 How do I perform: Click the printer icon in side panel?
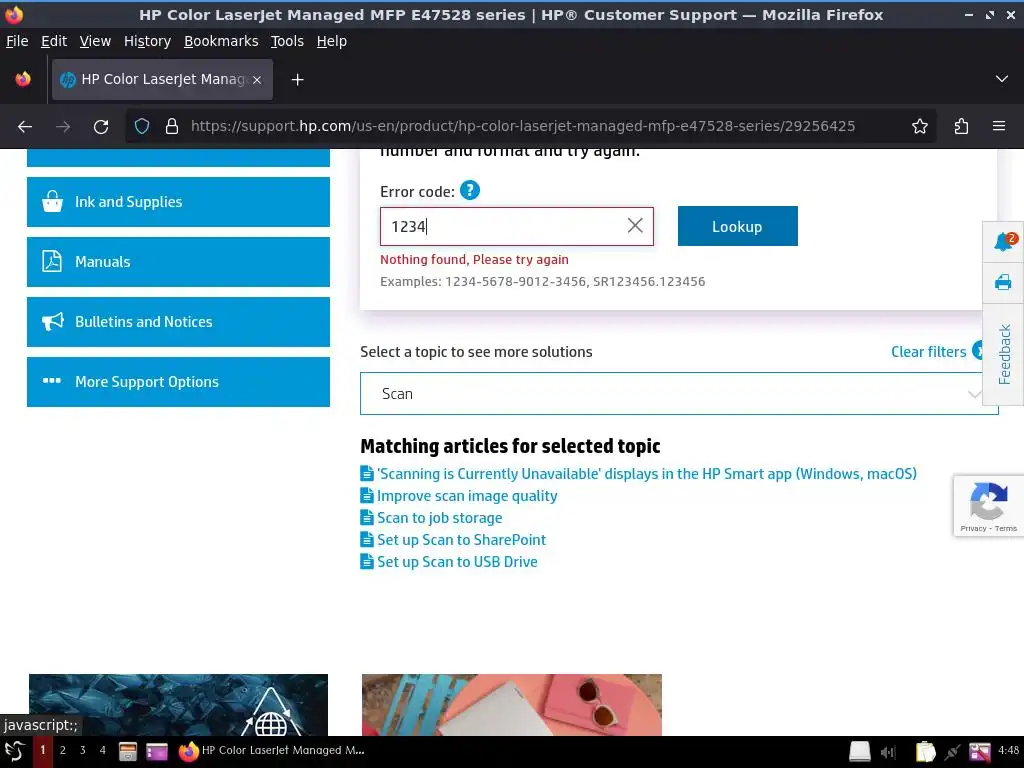1003,282
